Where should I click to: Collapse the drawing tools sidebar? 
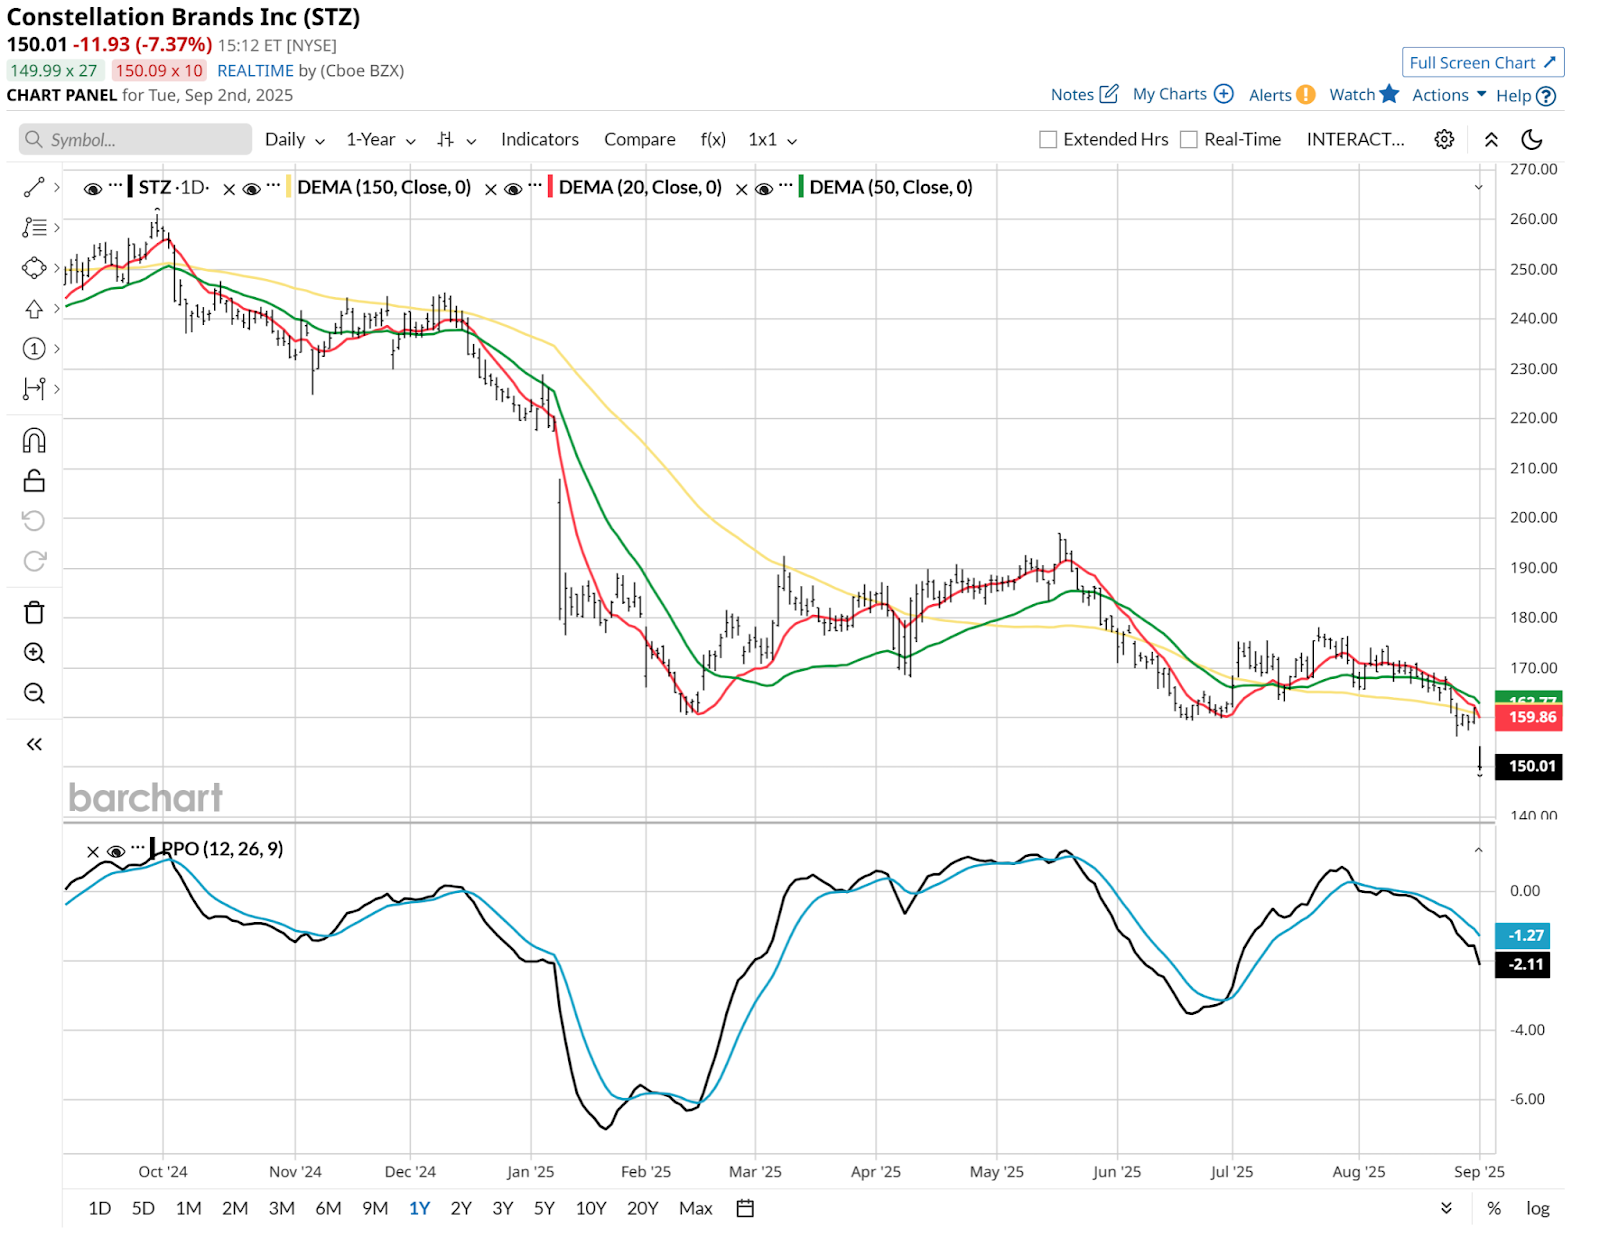click(x=34, y=744)
